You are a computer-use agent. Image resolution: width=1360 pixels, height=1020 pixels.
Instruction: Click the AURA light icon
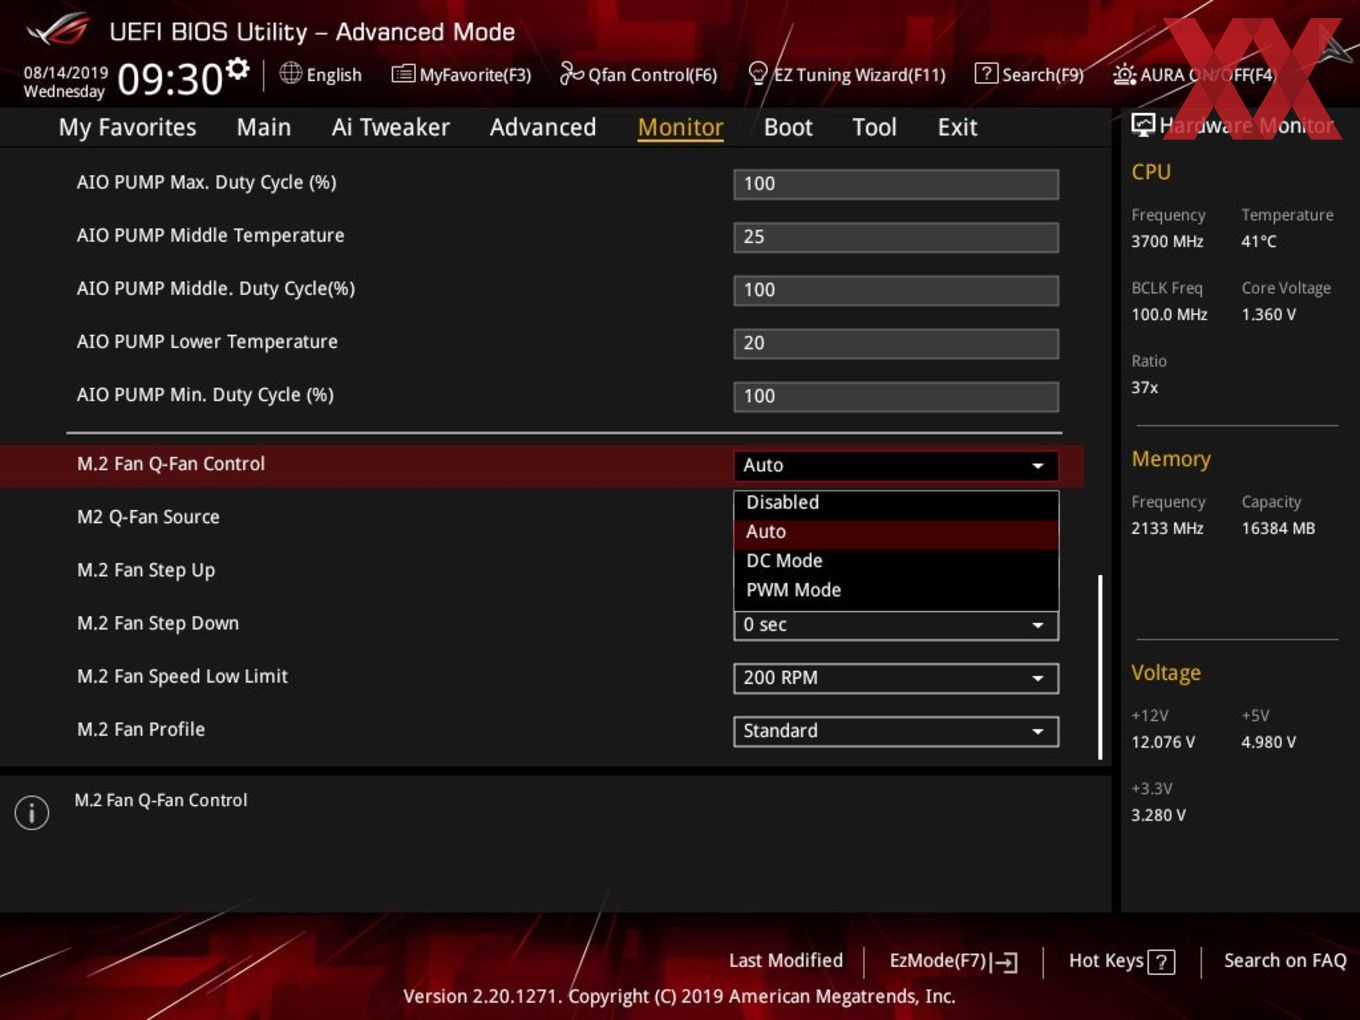1124,74
